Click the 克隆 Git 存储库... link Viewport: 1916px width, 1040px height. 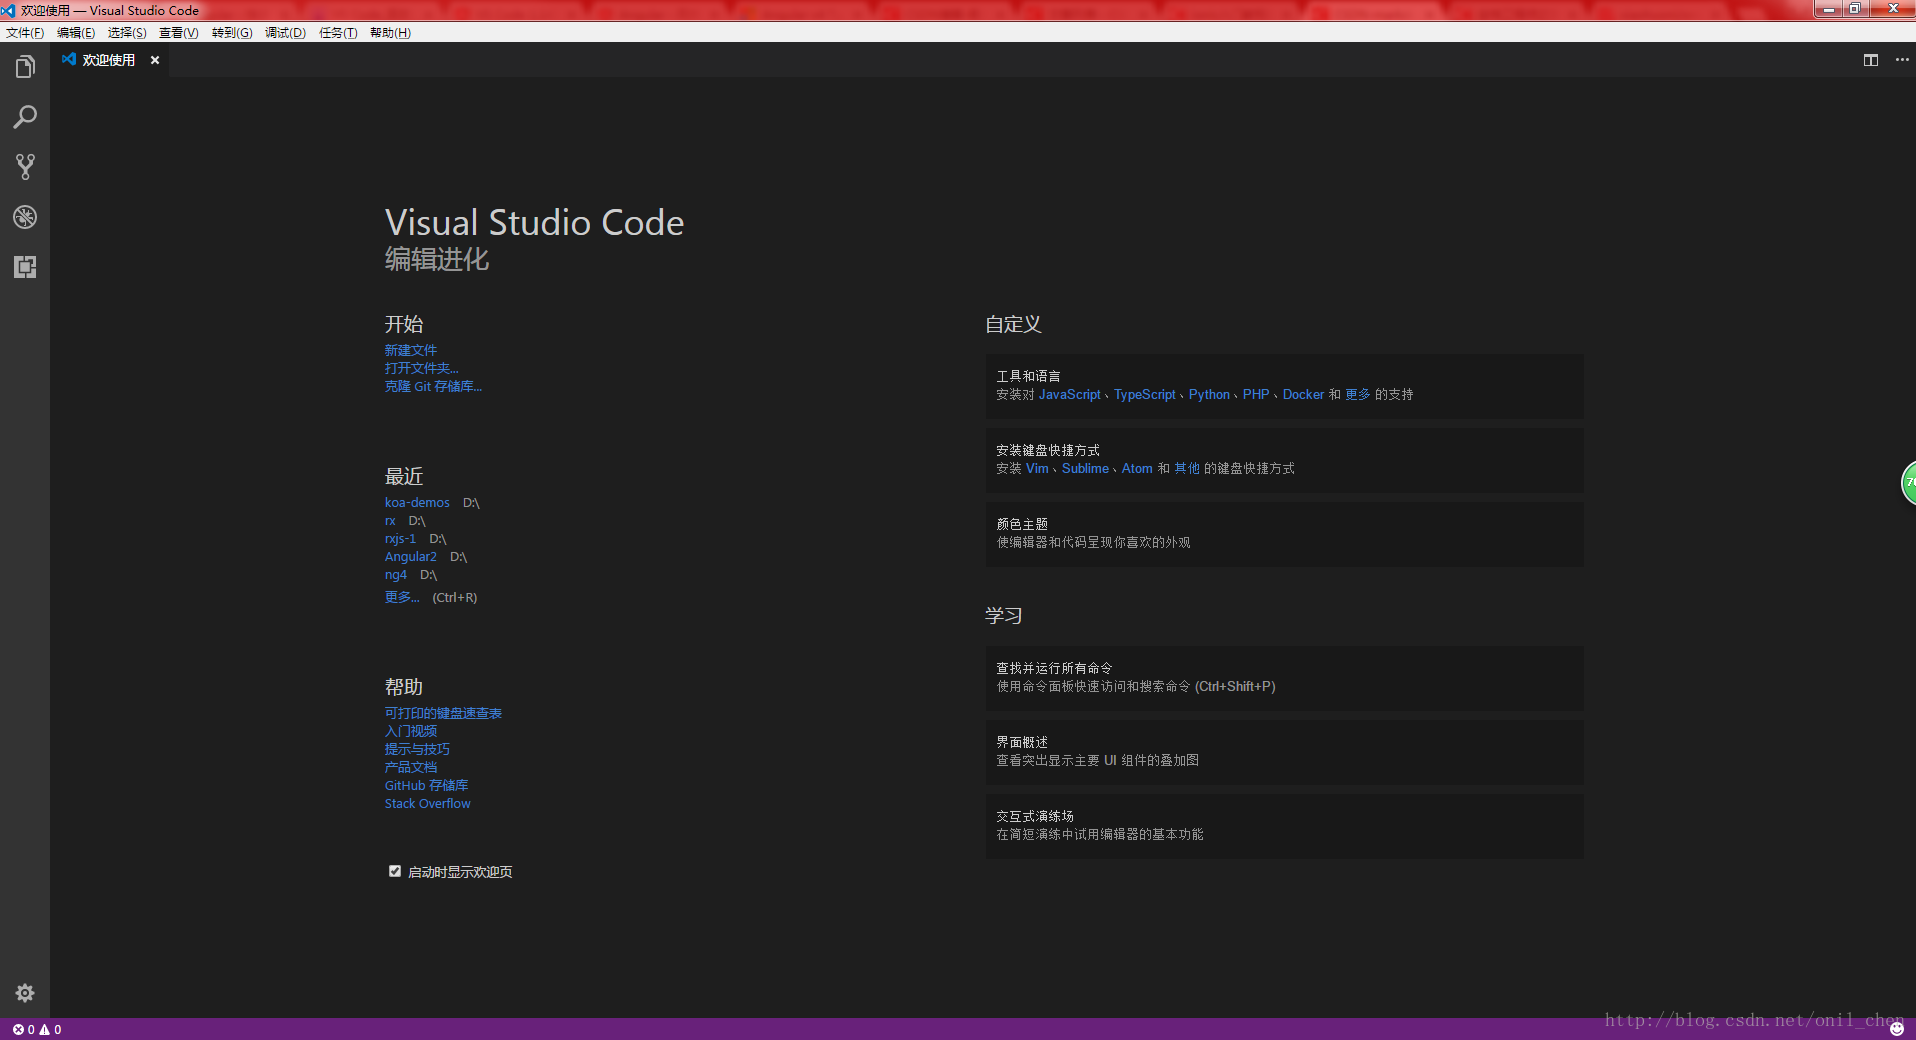click(x=433, y=386)
